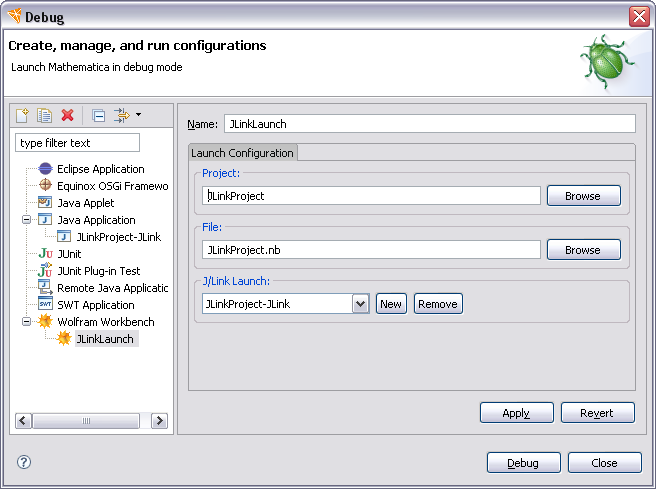Select SWT Application entry
Viewport: 656px width, 489px height.
tap(96, 305)
